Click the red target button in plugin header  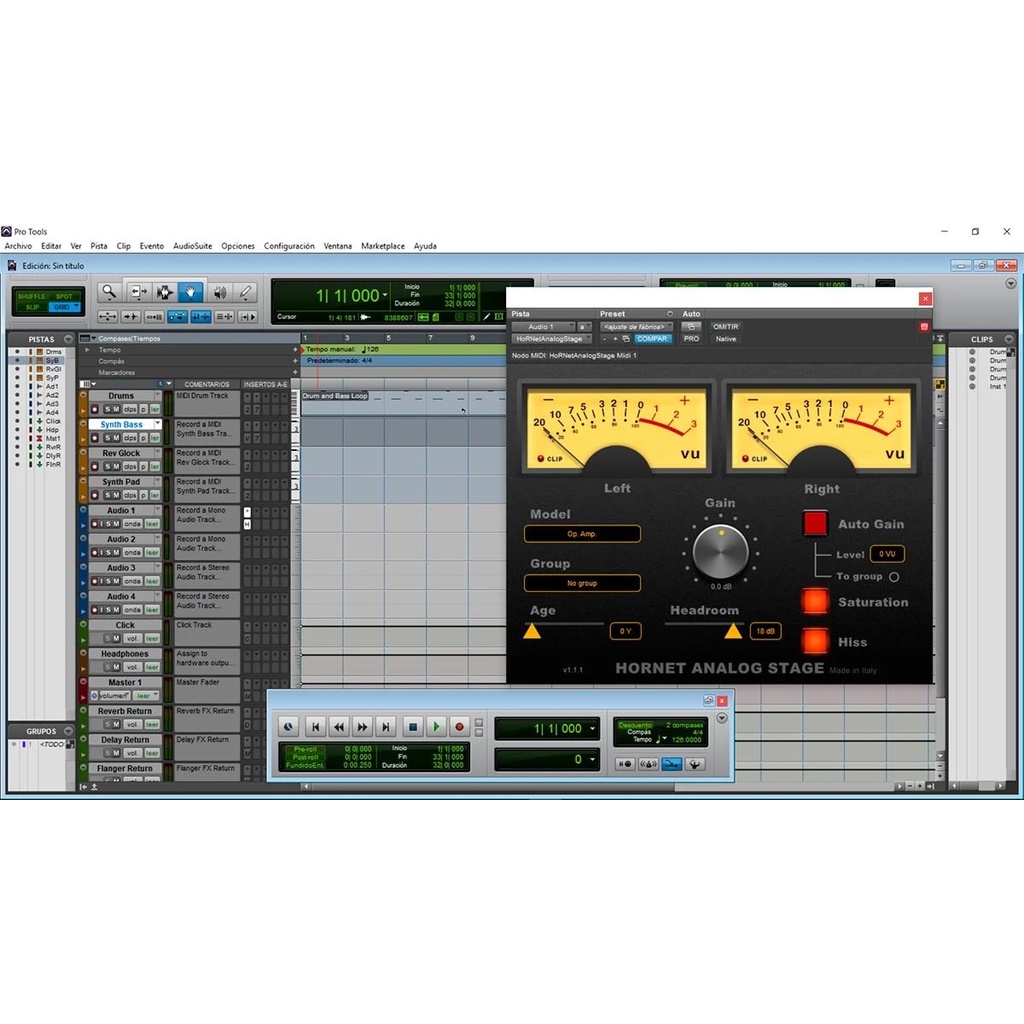coord(924,327)
